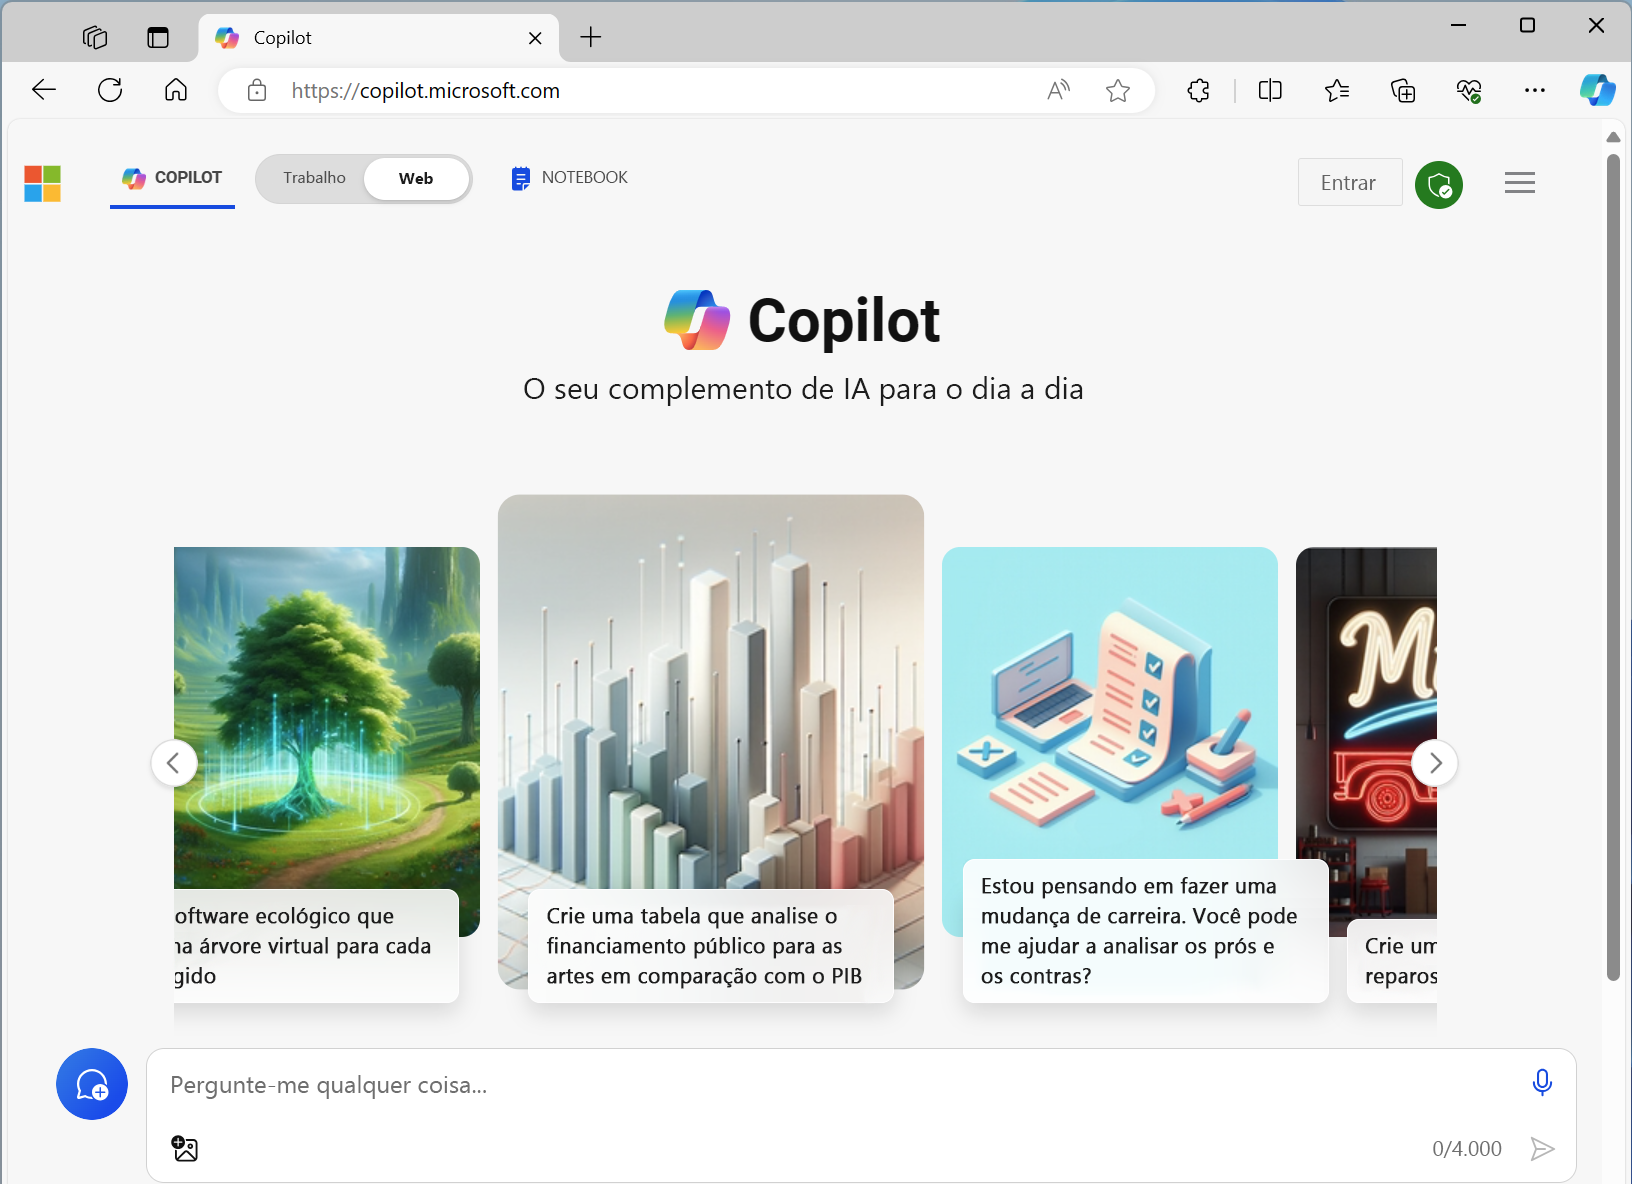
Task: Open the Workspaces icon
Action: [x=95, y=38]
